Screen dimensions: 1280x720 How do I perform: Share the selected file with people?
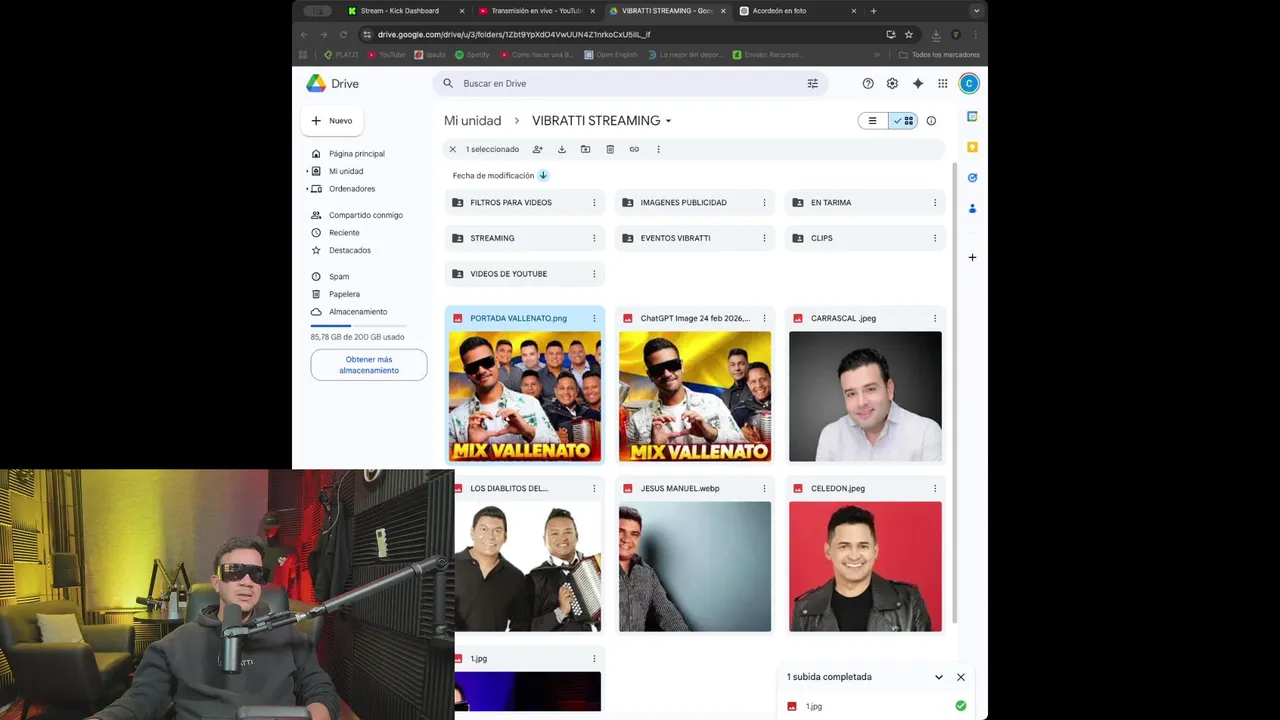tap(537, 149)
